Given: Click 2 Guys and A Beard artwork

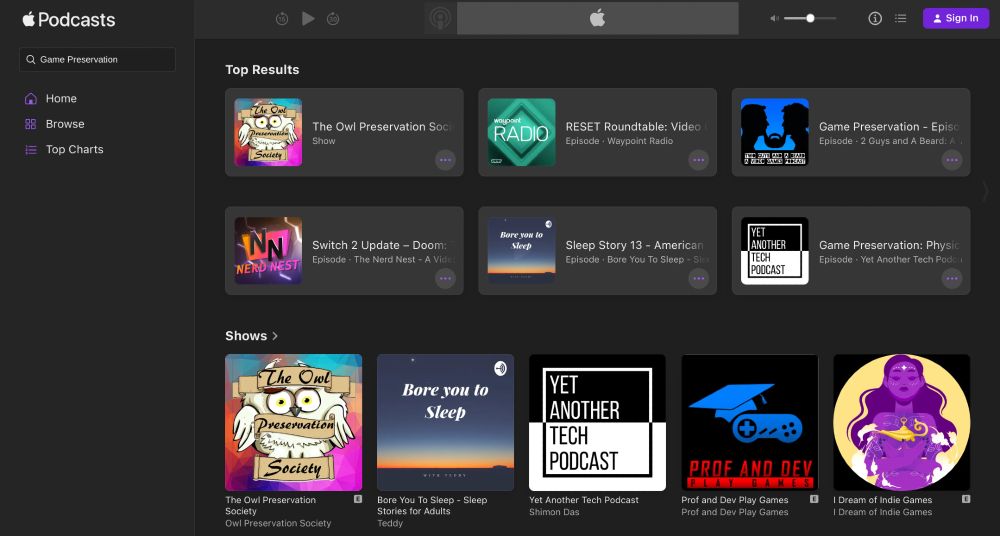Looking at the screenshot, I should tap(775, 132).
